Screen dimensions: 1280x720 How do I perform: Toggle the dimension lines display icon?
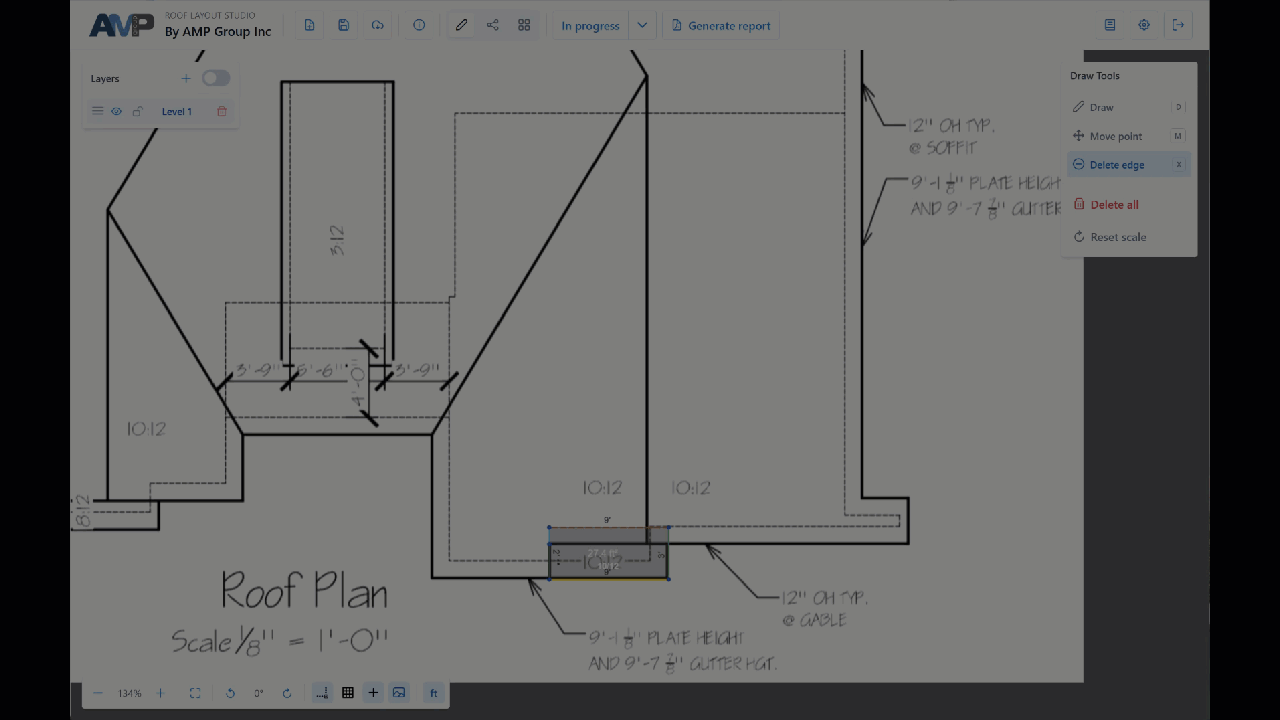(322, 693)
